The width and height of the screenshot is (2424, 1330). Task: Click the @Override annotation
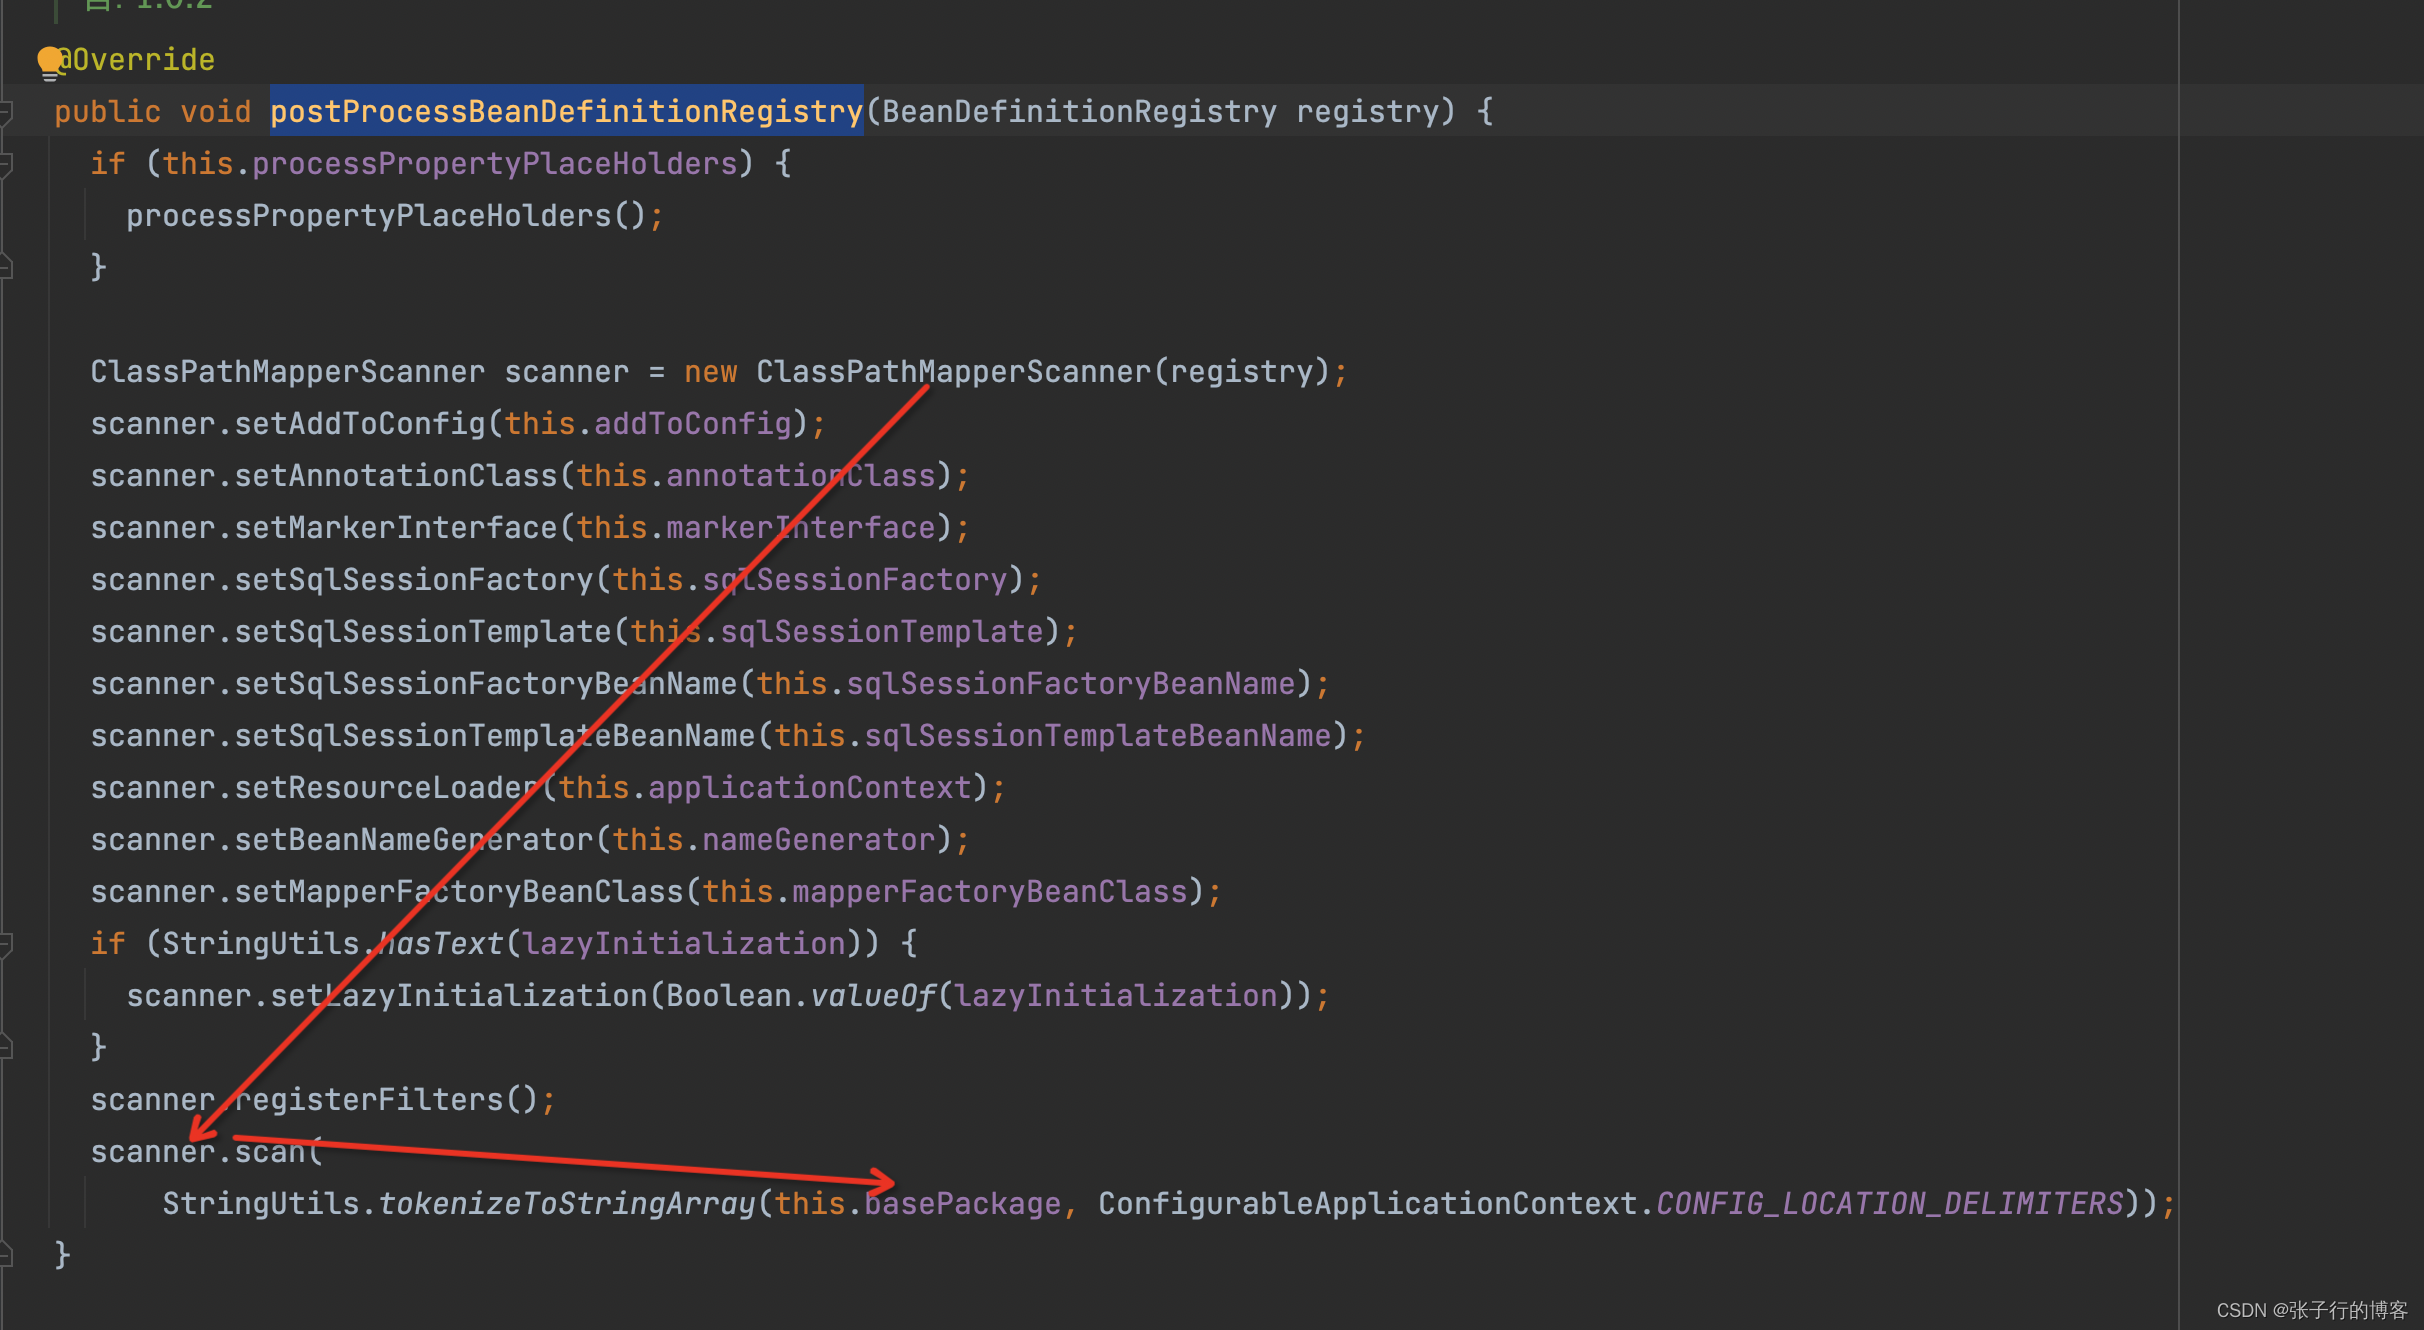pos(138,60)
